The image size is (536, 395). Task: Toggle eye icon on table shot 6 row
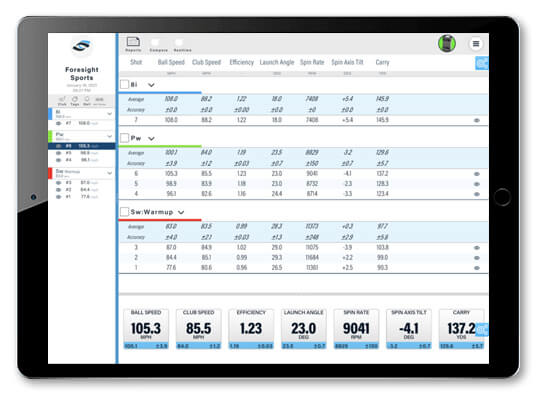(477, 174)
